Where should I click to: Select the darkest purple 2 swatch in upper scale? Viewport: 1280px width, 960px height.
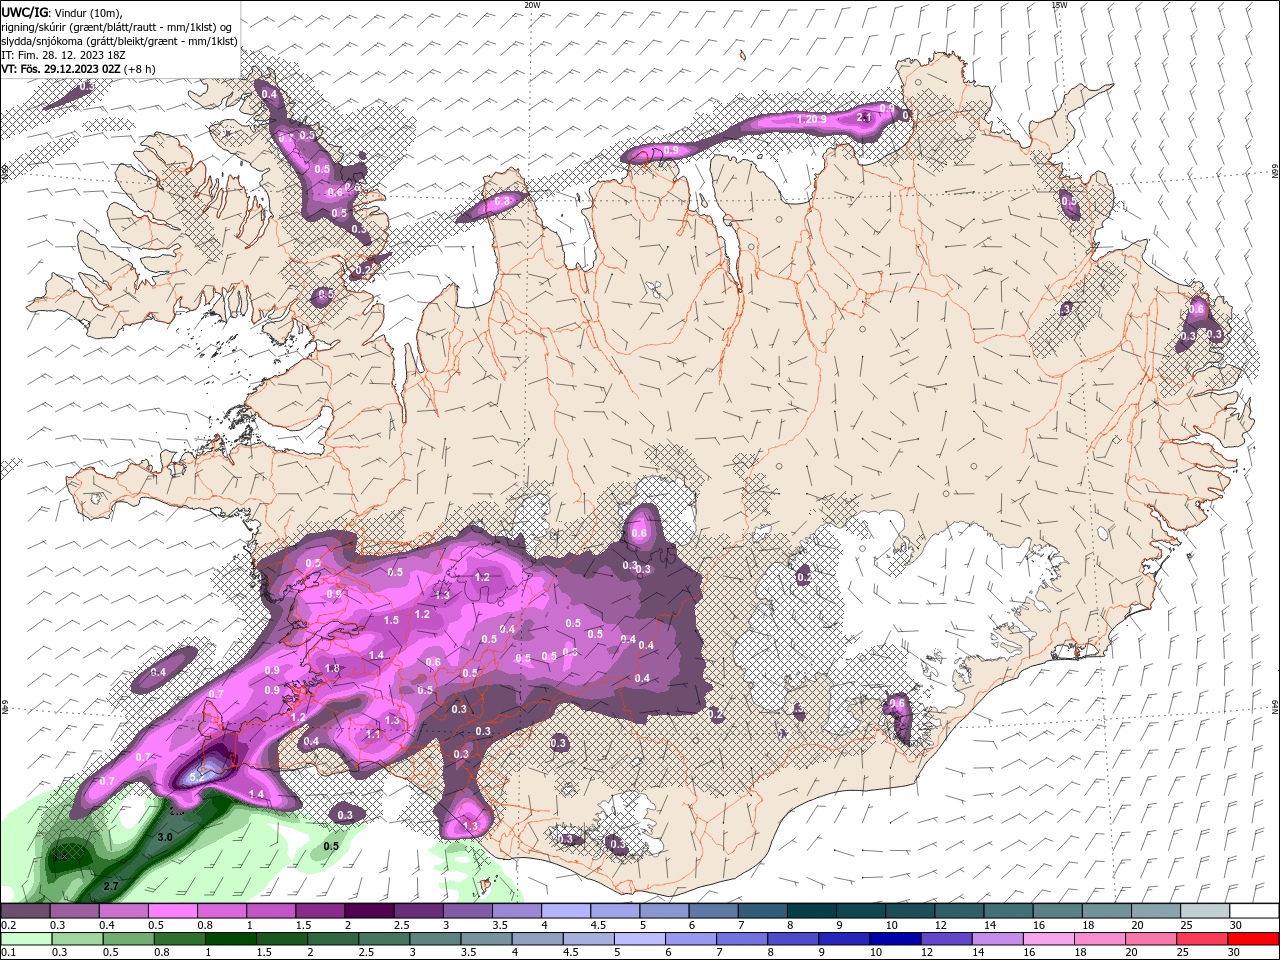[x=369, y=910]
